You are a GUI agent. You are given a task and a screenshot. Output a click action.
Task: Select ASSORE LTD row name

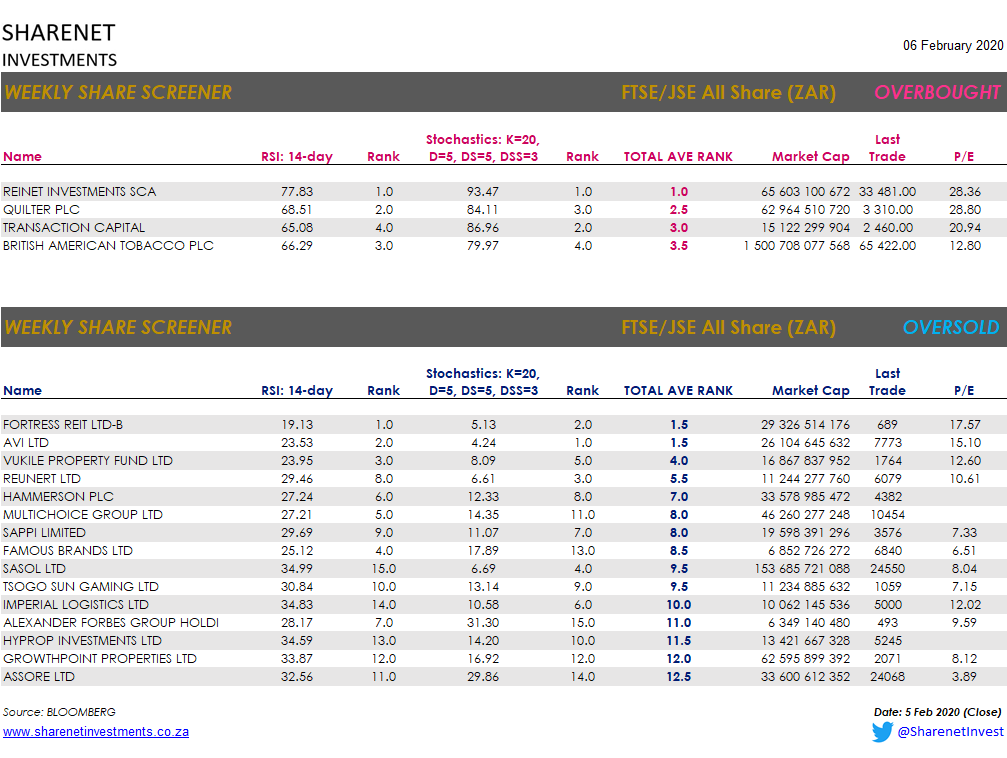39,676
